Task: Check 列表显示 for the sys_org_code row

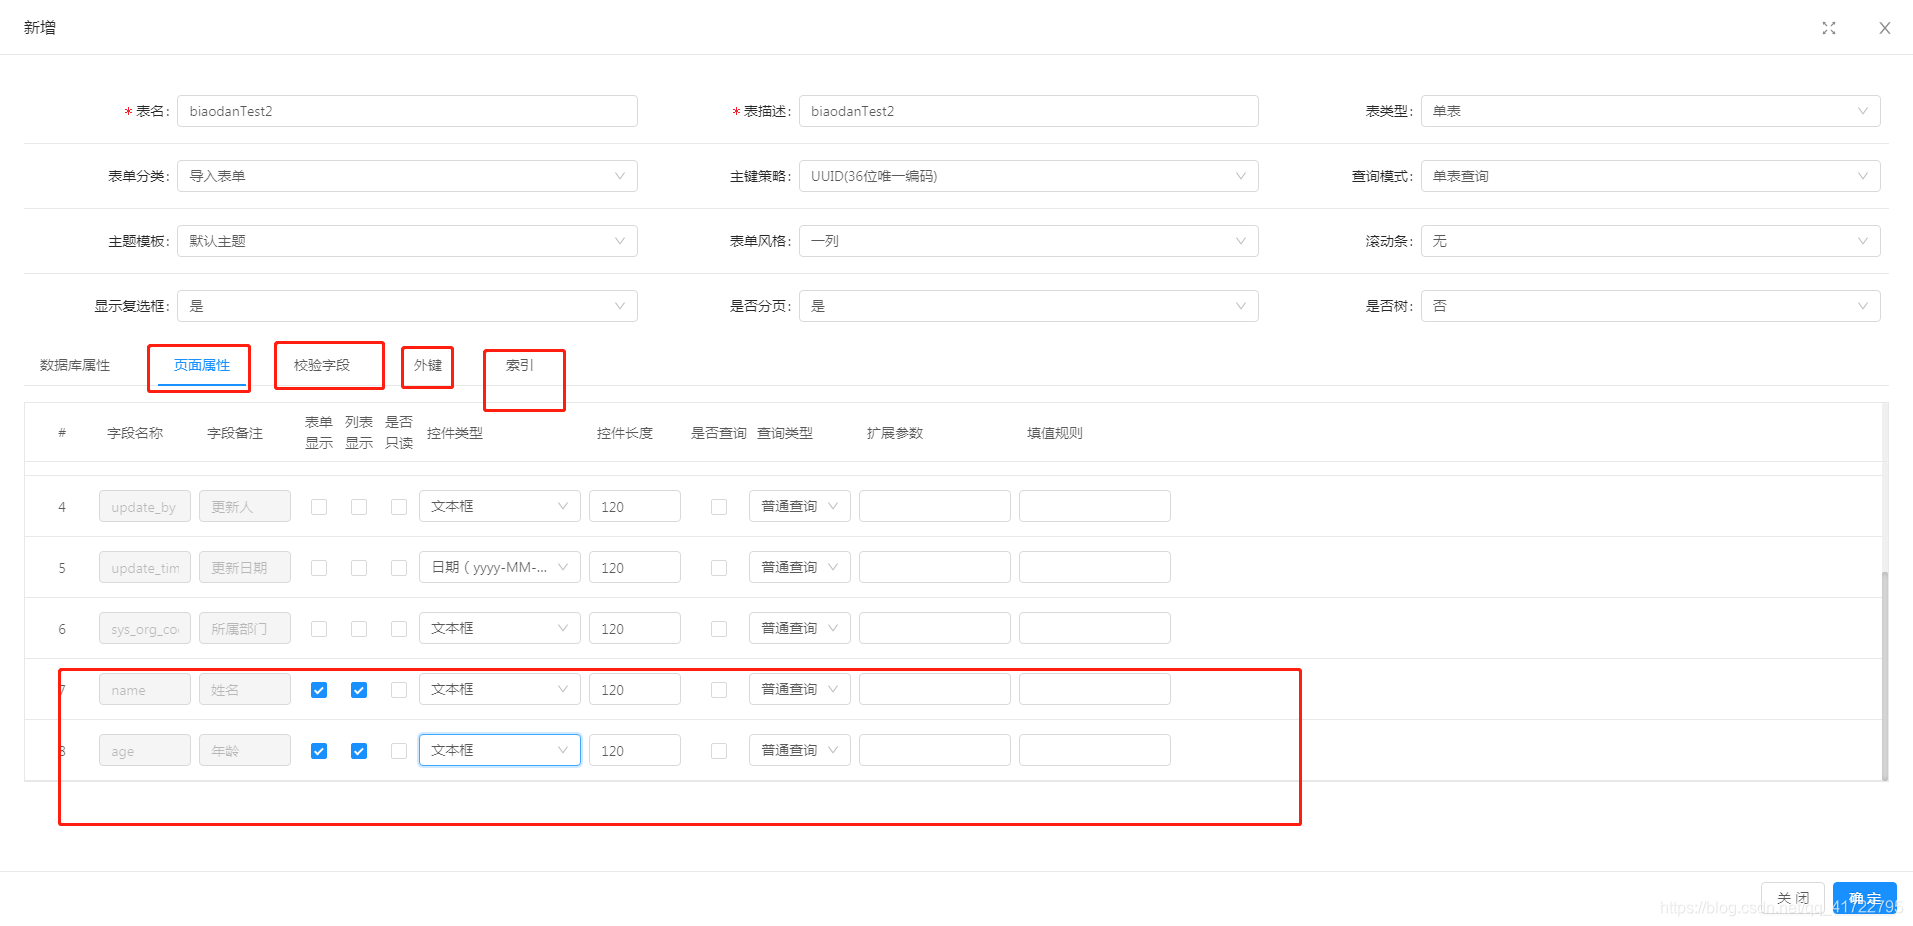Action: (359, 629)
